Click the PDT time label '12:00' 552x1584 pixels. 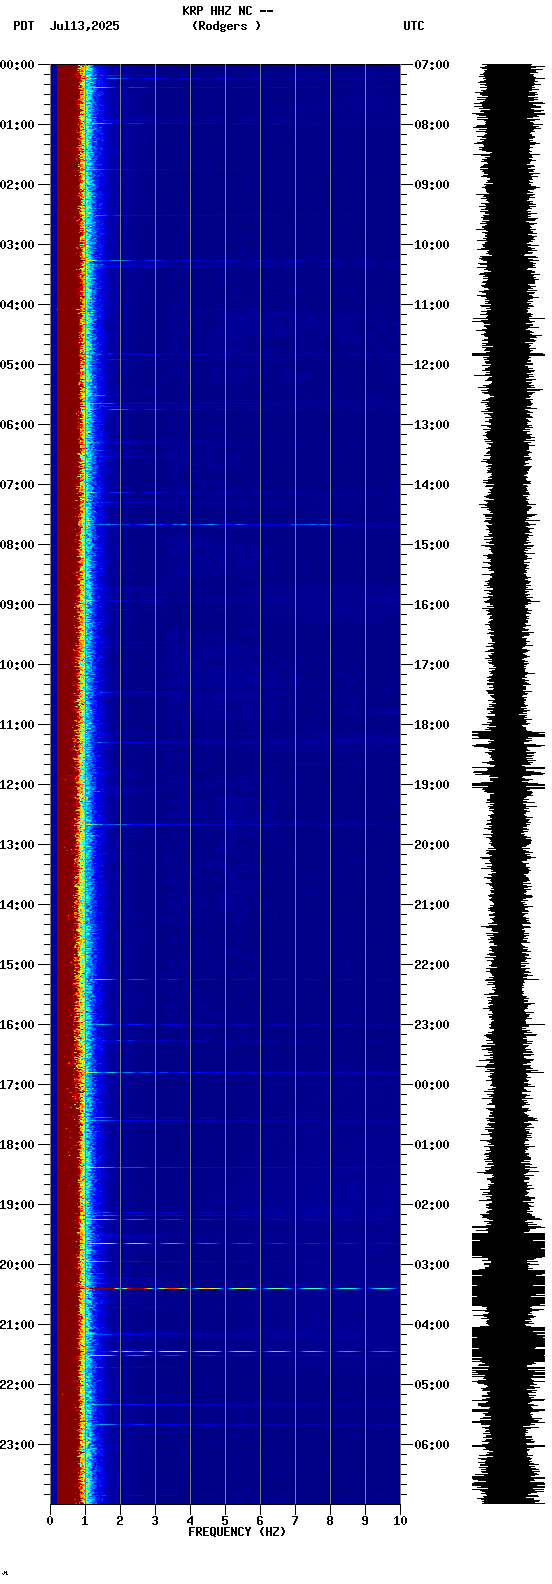tap(18, 785)
